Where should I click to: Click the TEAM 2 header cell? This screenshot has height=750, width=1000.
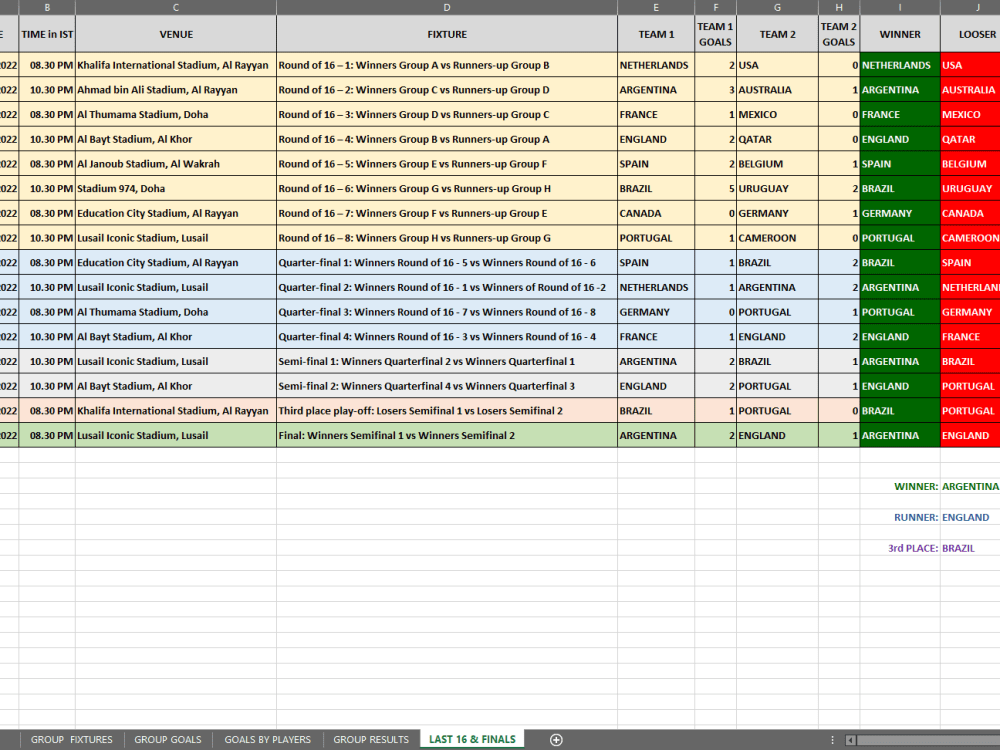tap(777, 34)
